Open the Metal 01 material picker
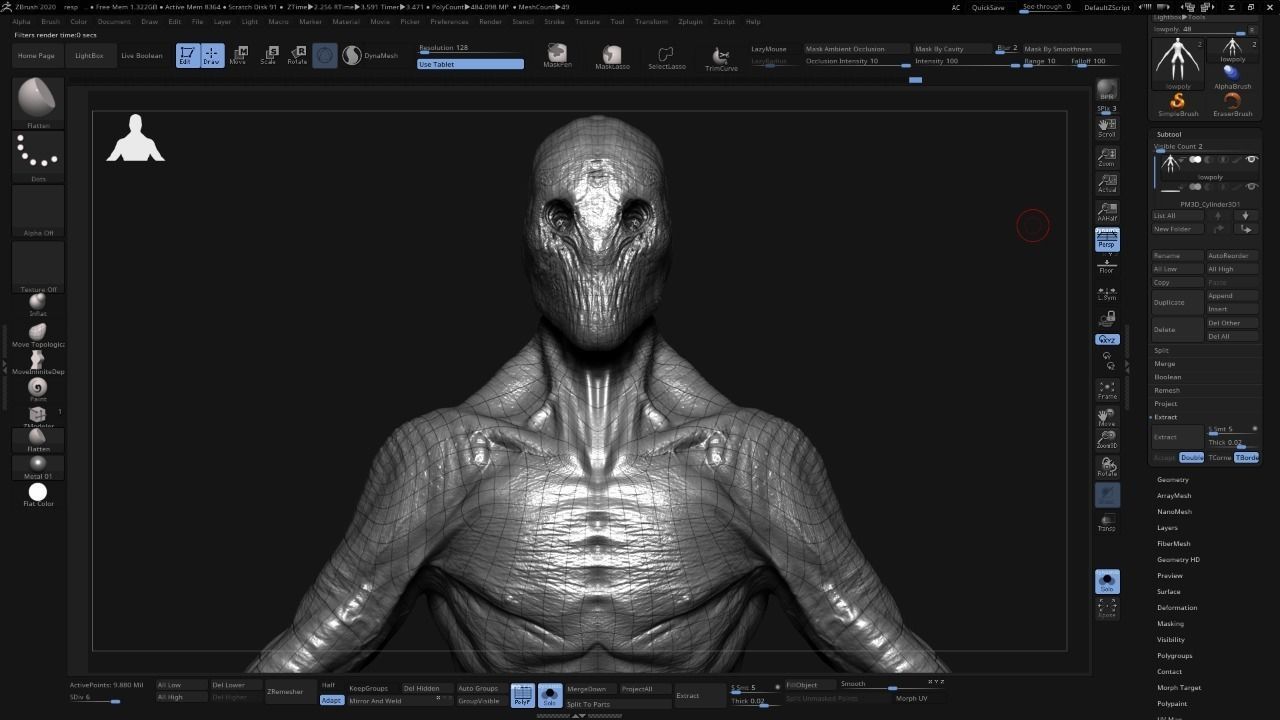 point(38,467)
